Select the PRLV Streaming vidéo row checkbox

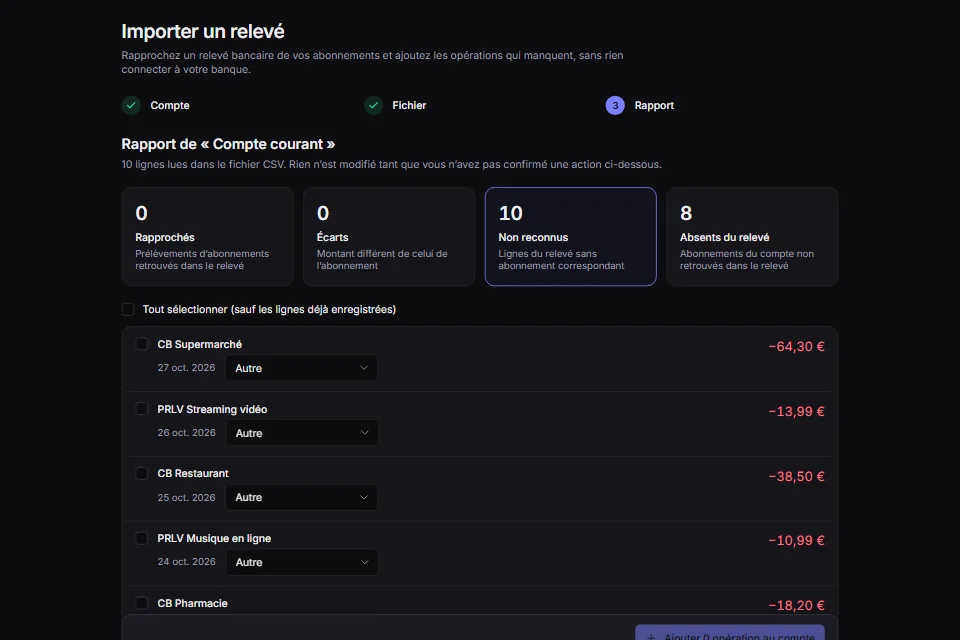click(141, 408)
